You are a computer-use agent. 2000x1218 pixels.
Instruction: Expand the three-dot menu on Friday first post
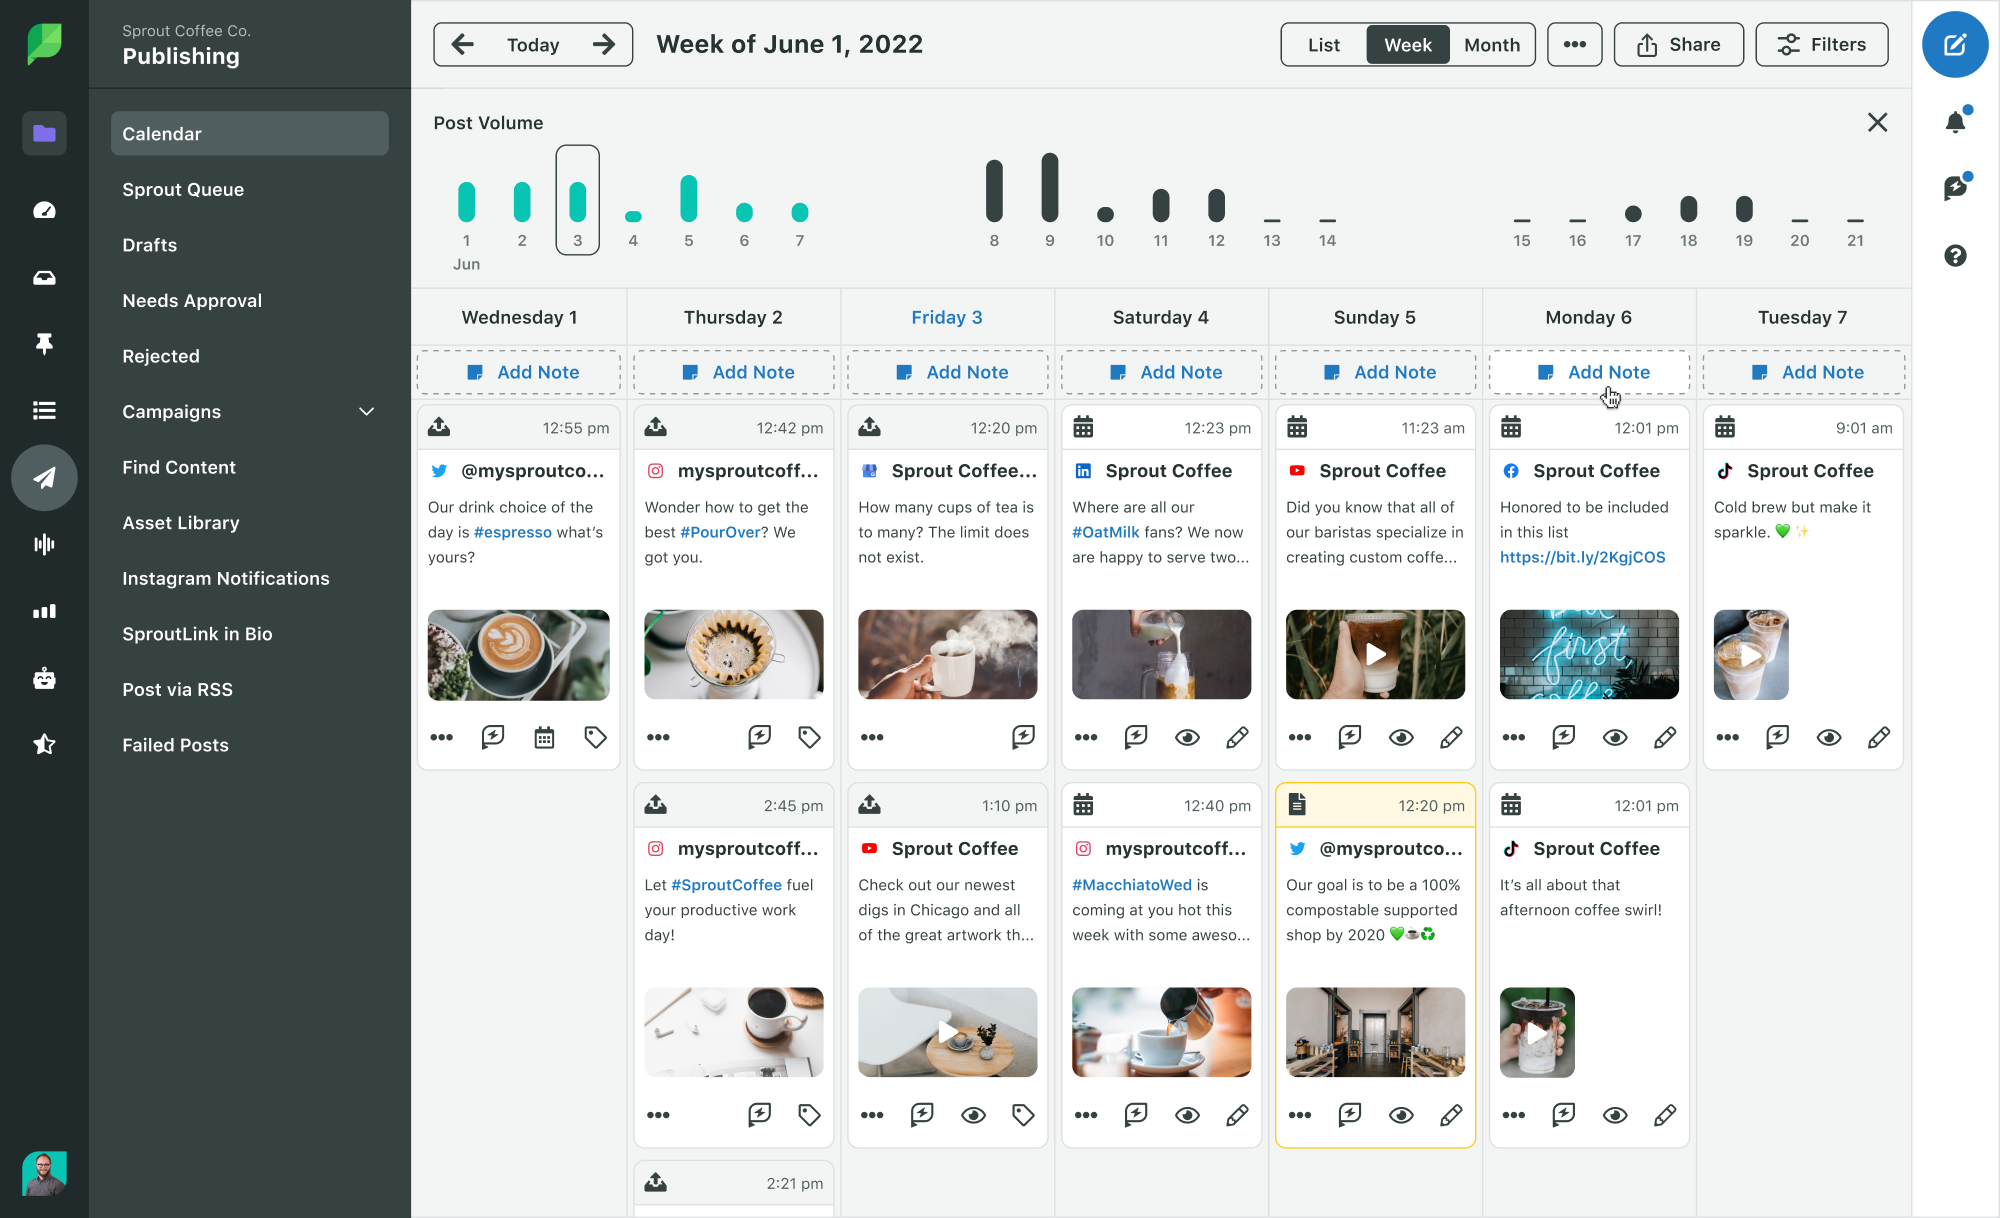coord(871,737)
